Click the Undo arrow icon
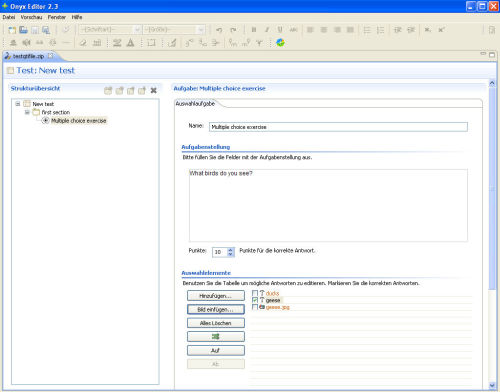Screen dimensions: 500x392 pyautogui.click(x=219, y=30)
